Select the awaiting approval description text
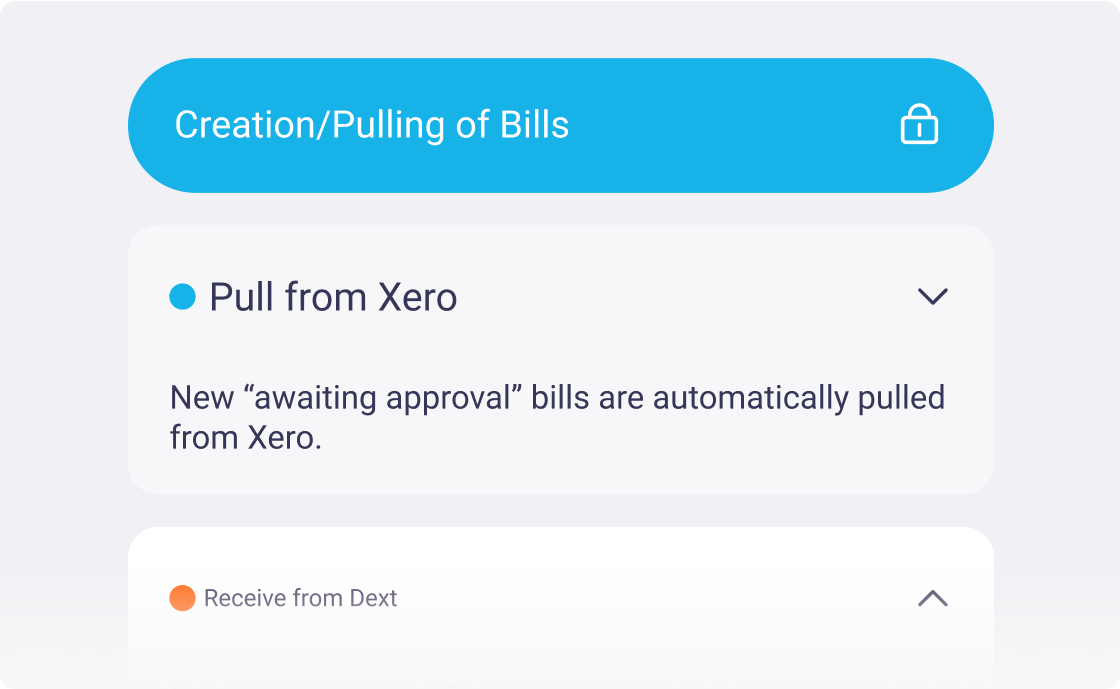Image resolution: width=1120 pixels, height=689 pixels. [x=557, y=417]
